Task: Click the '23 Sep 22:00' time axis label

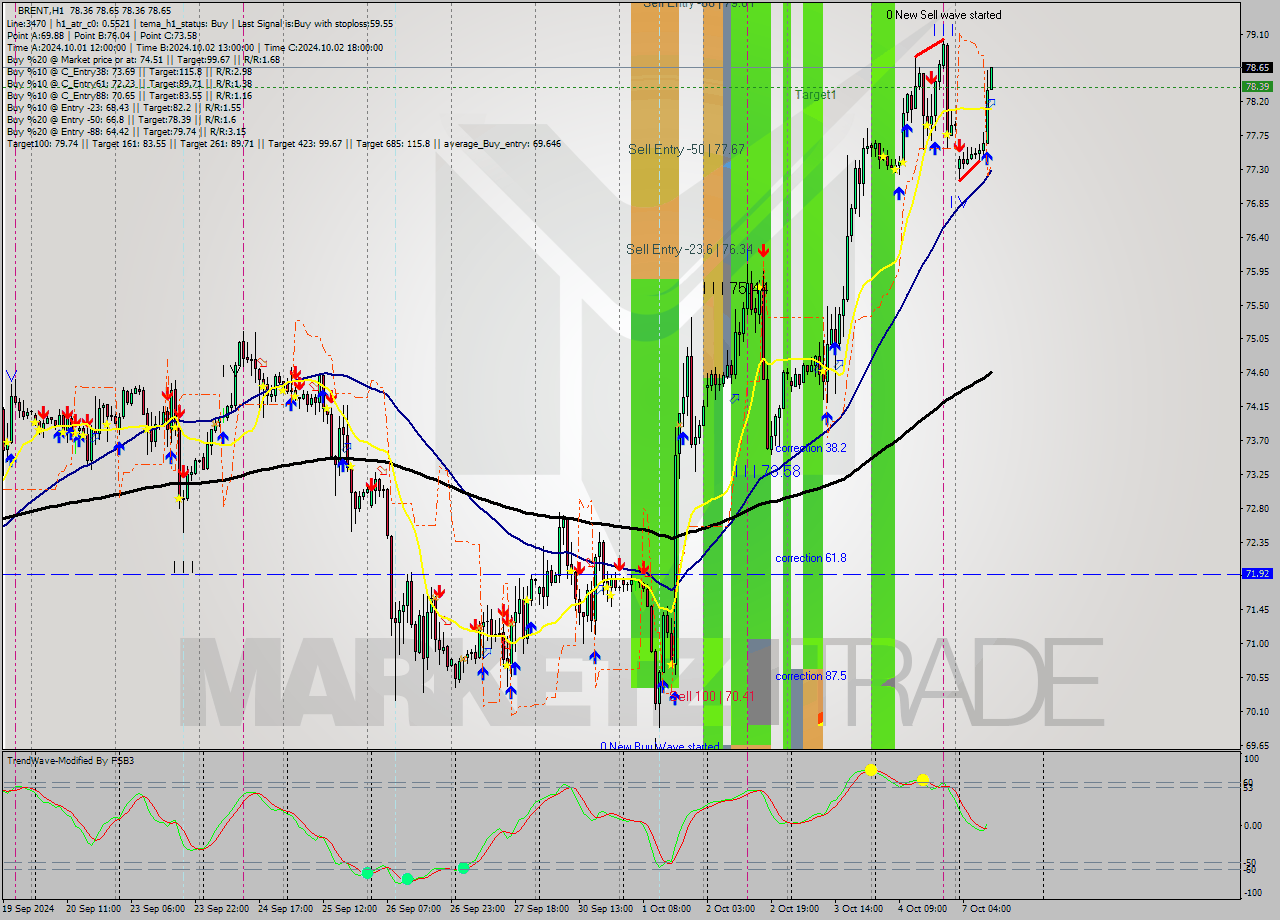Action: [222, 908]
